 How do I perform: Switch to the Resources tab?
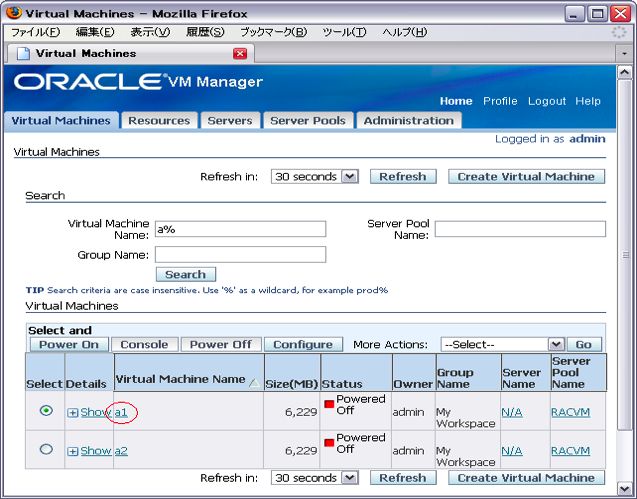tap(159, 121)
